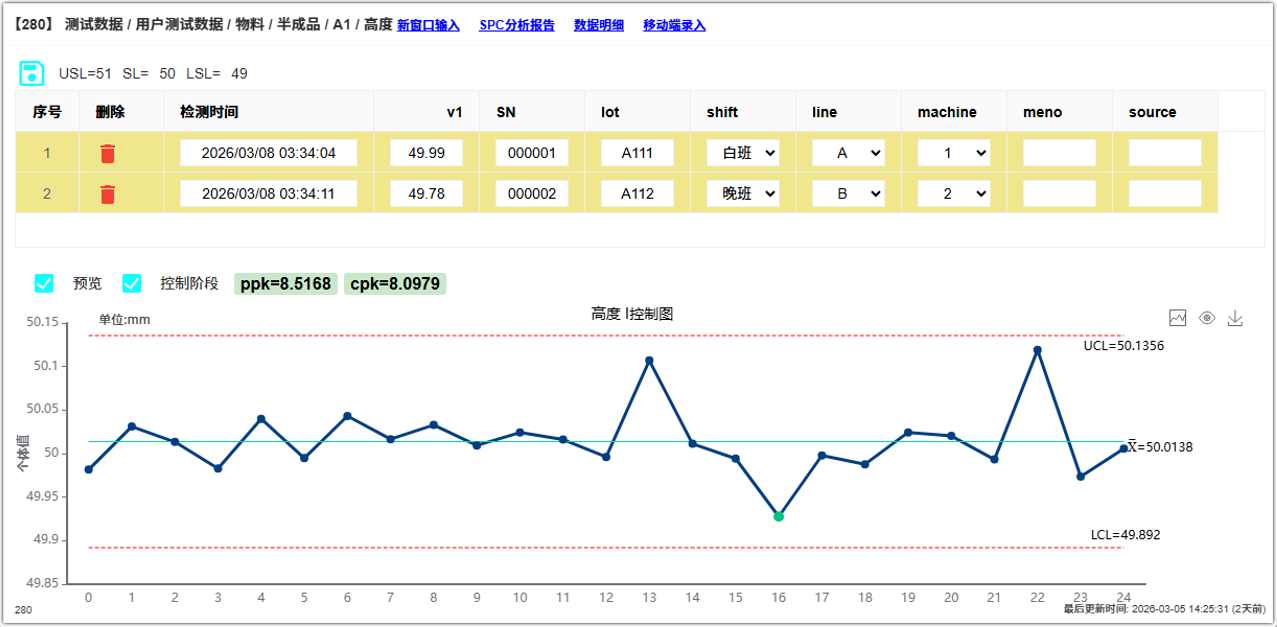This screenshot has height=627, width=1277.
Task: Click the ppk=8.5168 badge
Action: point(286,284)
